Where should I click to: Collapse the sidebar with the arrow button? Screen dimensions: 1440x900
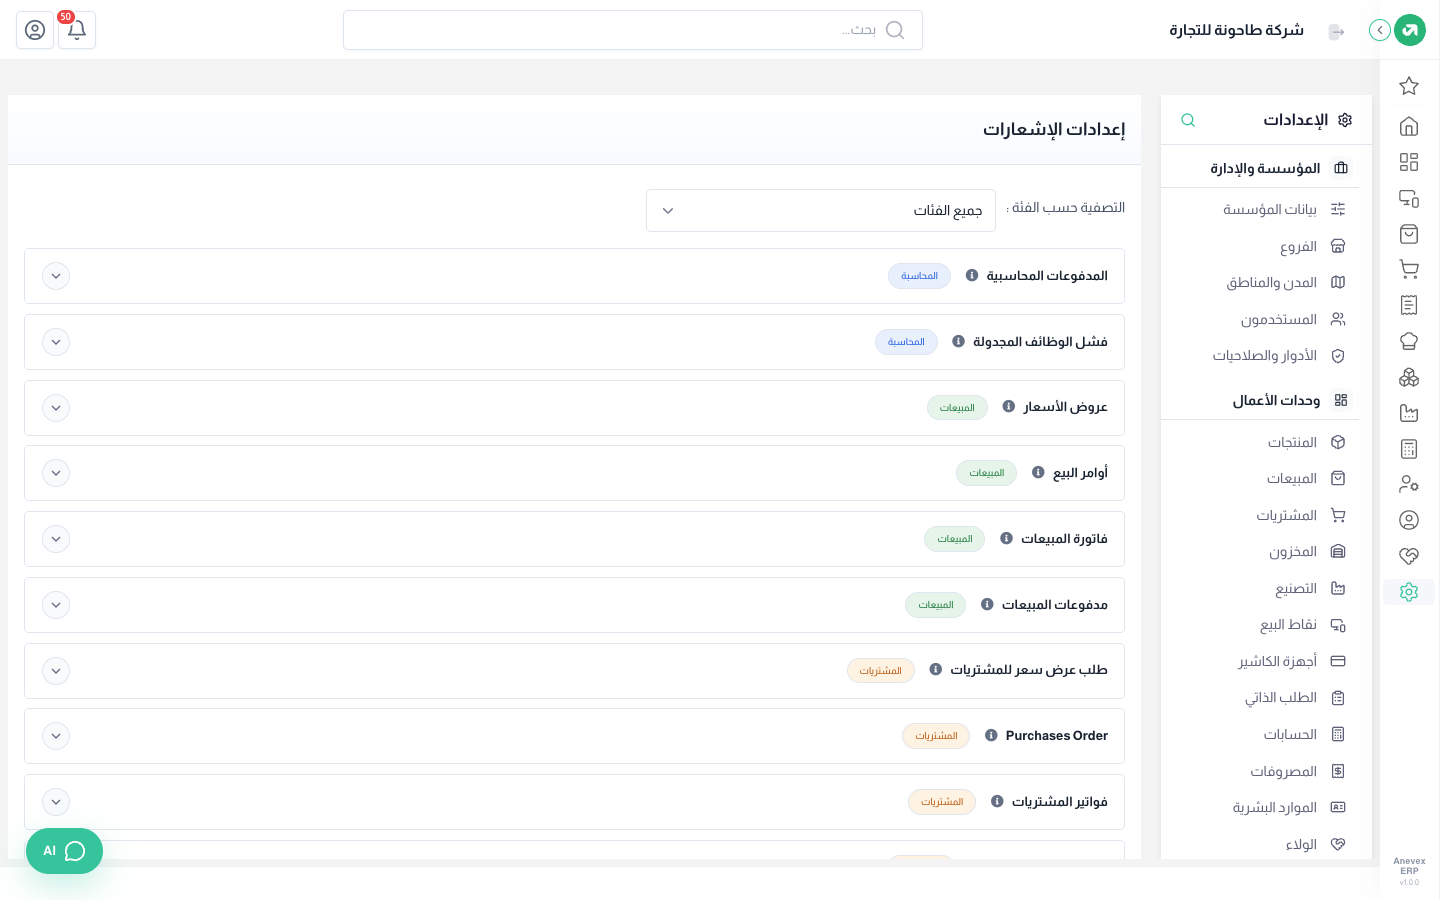[x=1380, y=30]
